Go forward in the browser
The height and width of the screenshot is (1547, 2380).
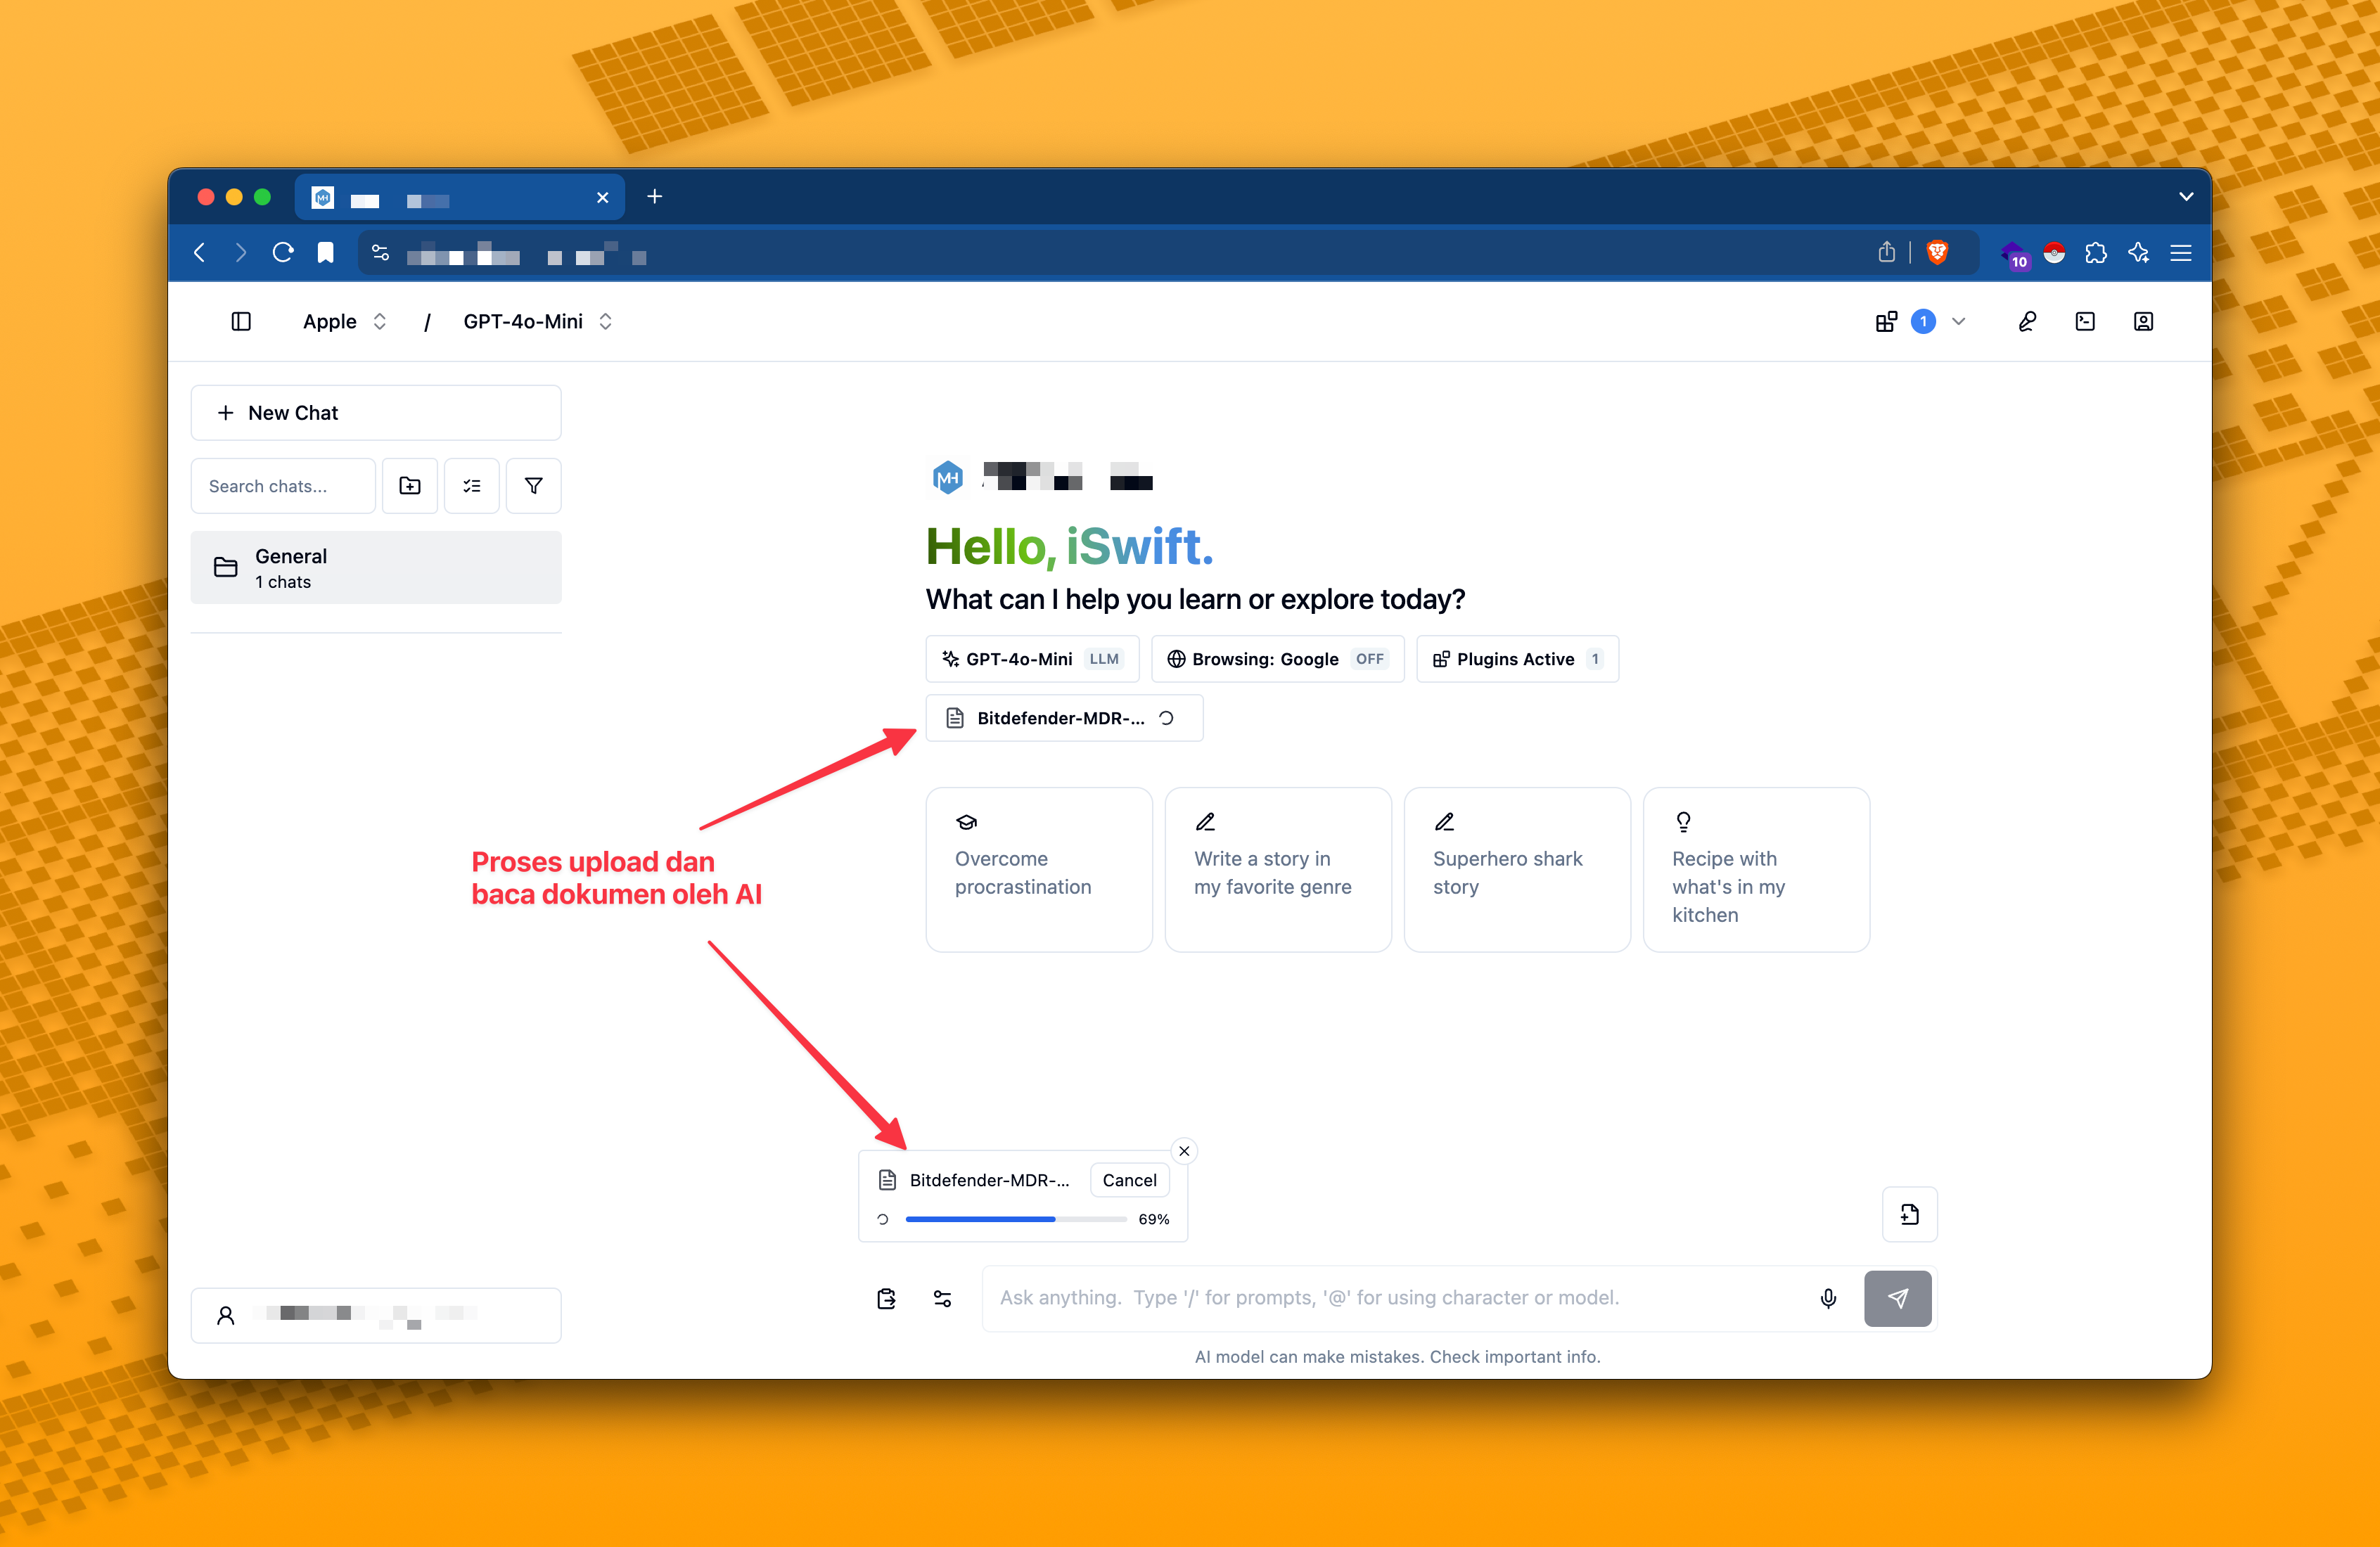240,252
